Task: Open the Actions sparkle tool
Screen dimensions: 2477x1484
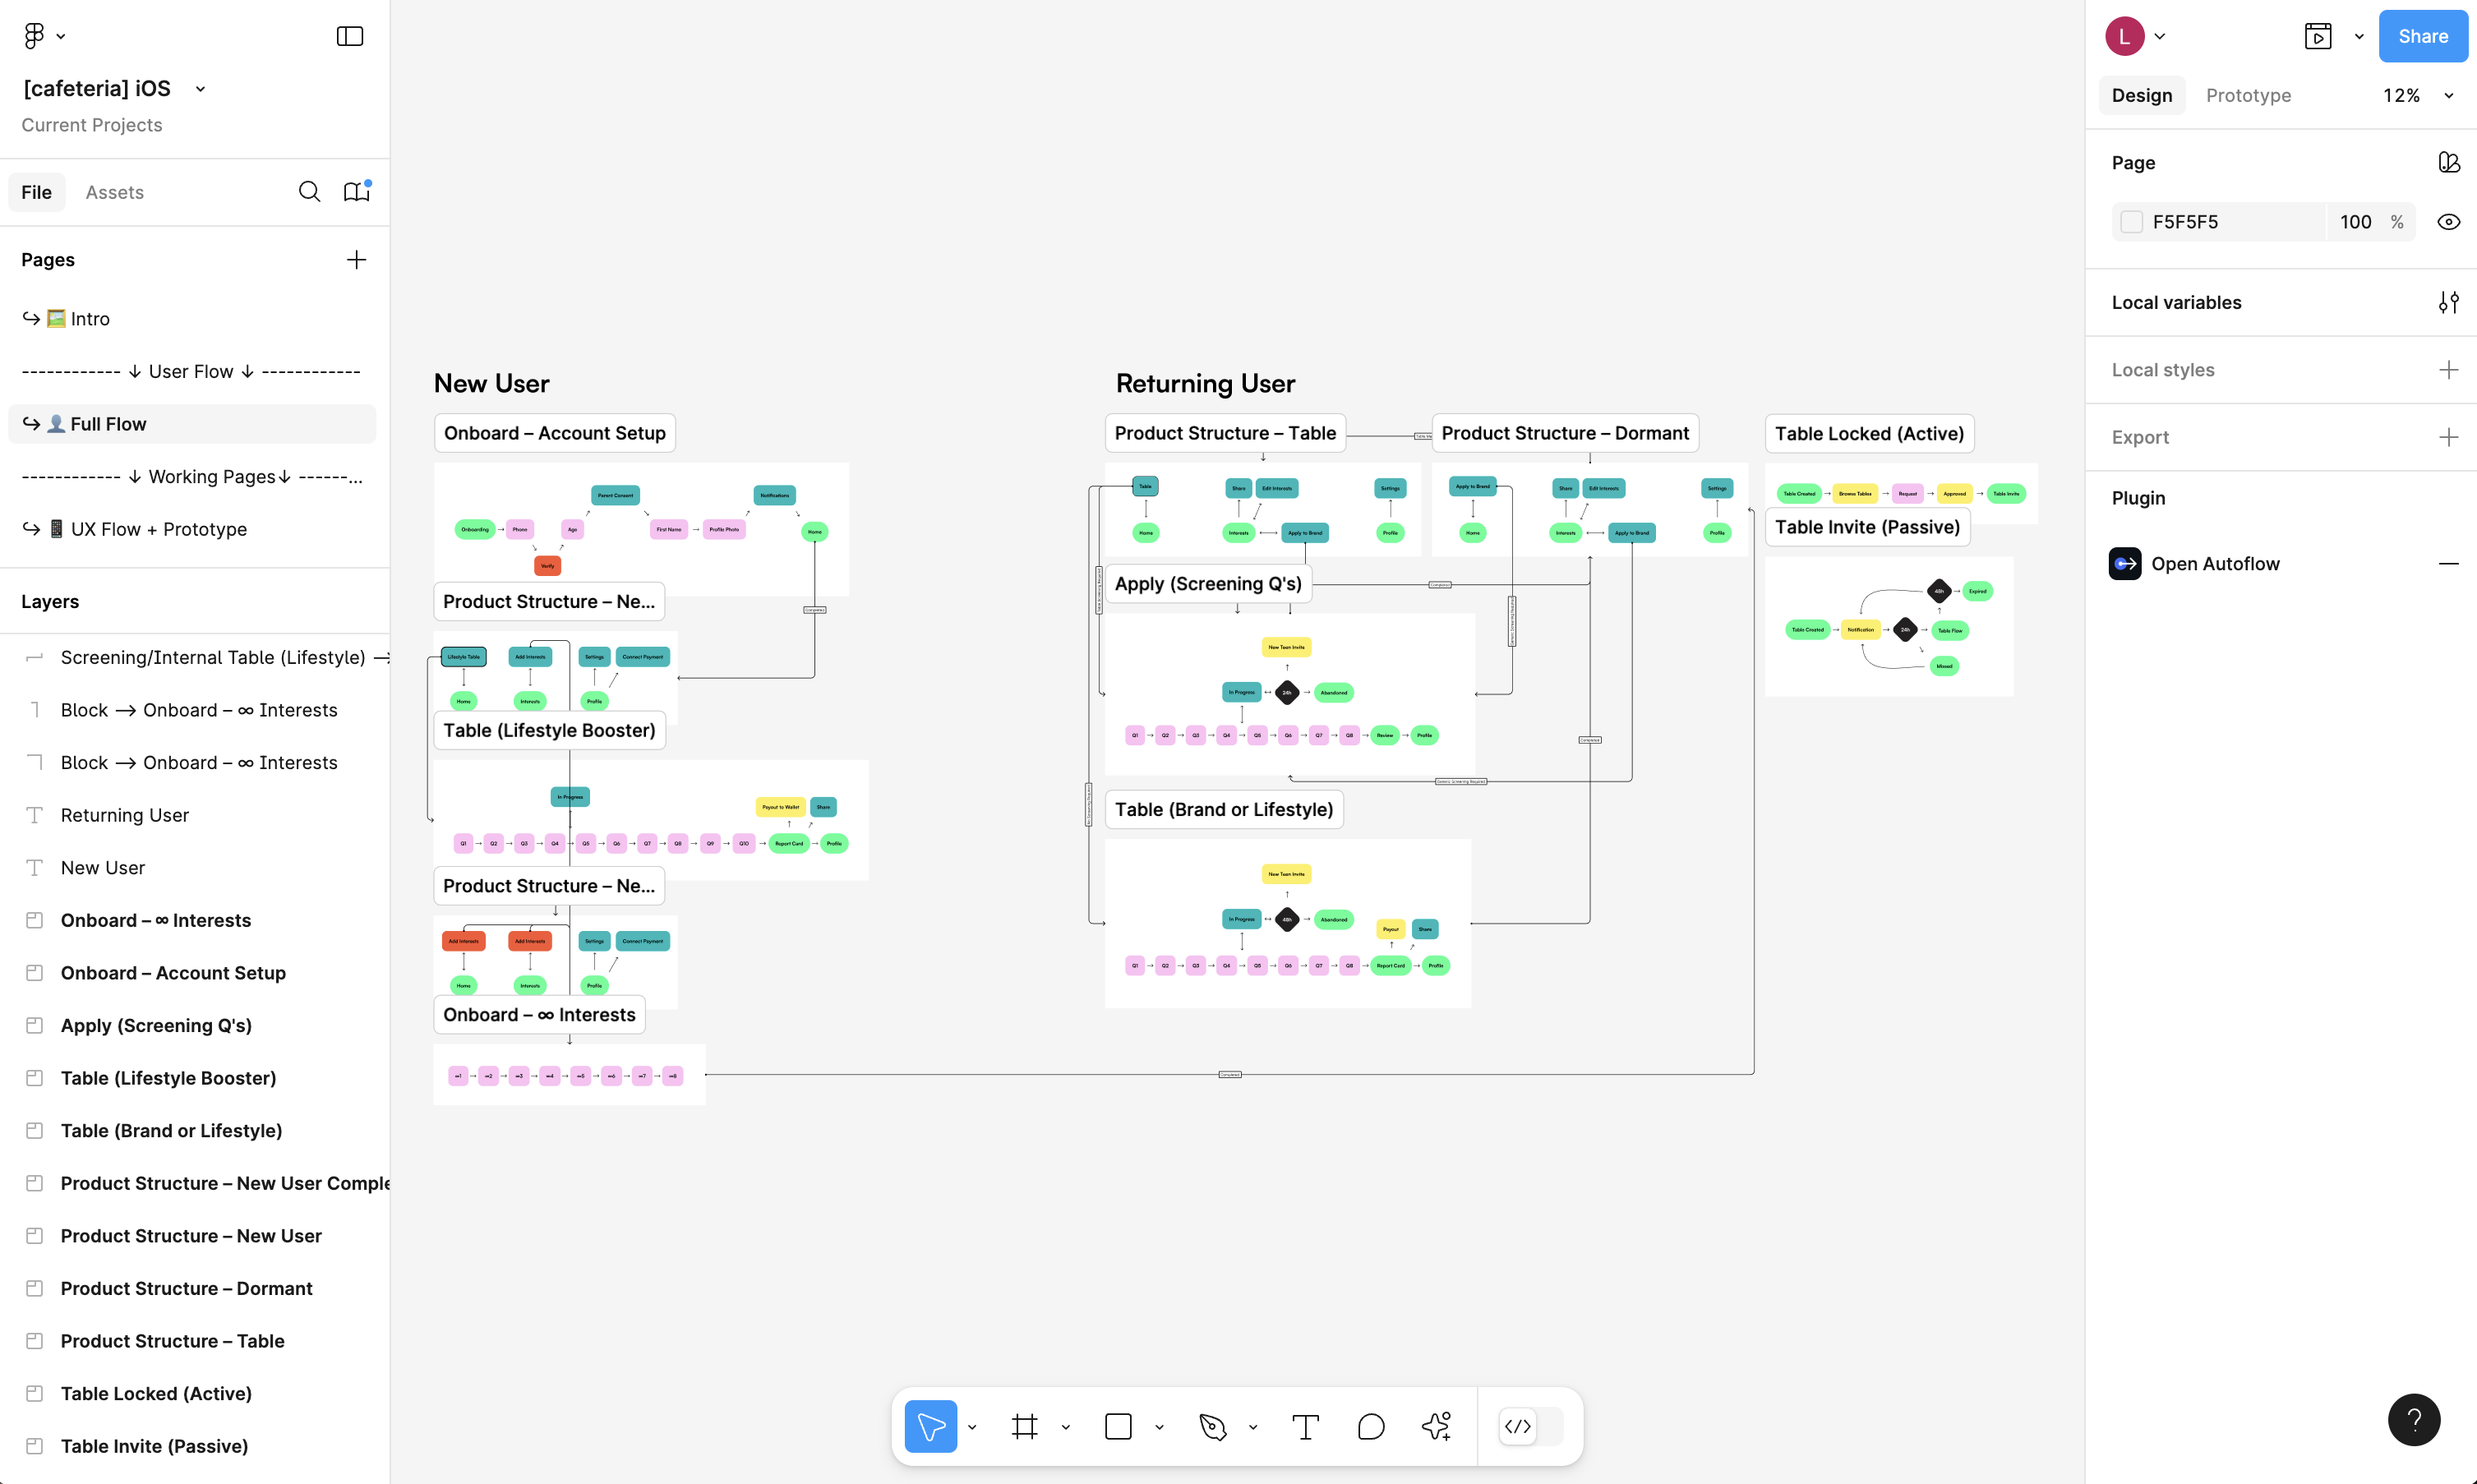Action: [x=1436, y=1426]
